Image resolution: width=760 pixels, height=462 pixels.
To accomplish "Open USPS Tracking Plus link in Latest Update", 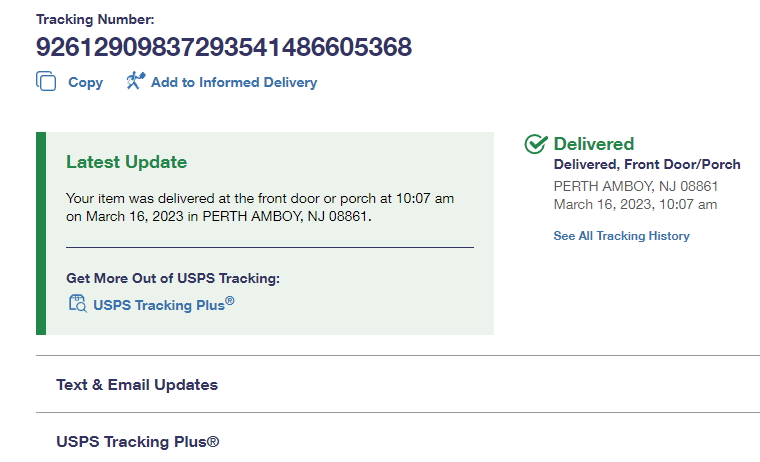I will pyautogui.click(x=163, y=305).
